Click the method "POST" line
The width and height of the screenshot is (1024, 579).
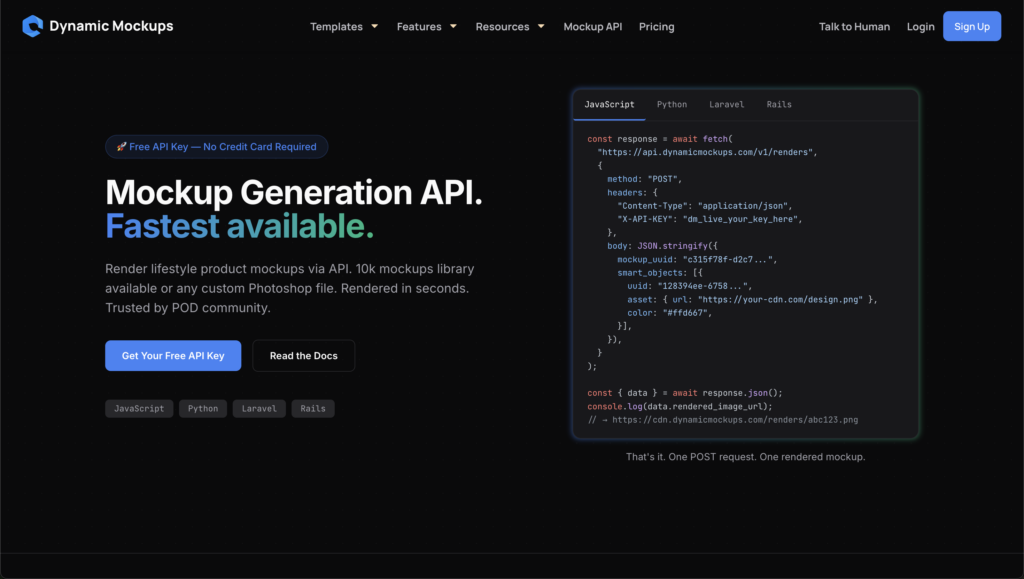[x=645, y=179]
